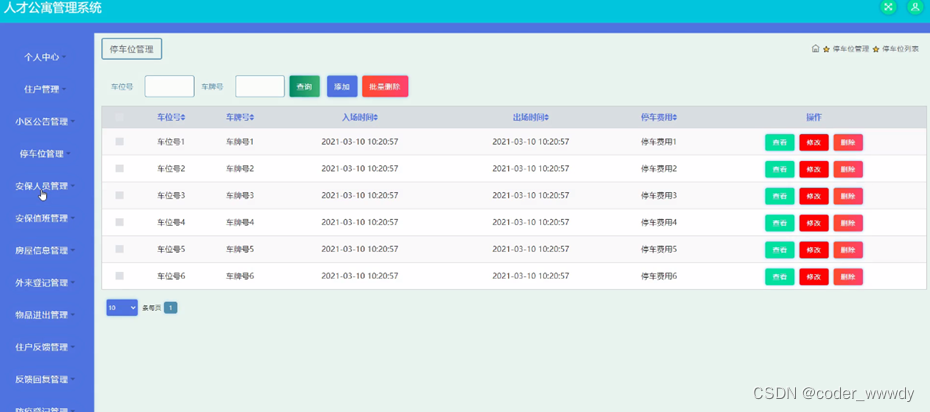The height and width of the screenshot is (412, 930).
Task: Edit row 车位号1 with 修改 button
Action: tap(814, 142)
